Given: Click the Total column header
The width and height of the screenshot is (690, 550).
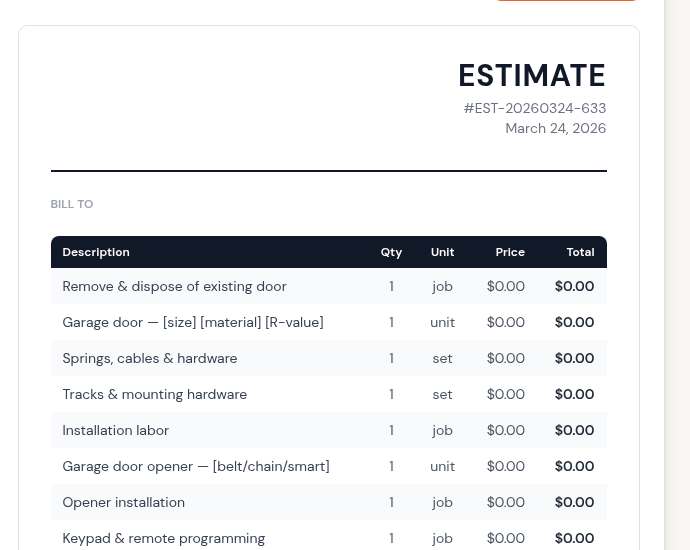Looking at the screenshot, I should point(580,252).
